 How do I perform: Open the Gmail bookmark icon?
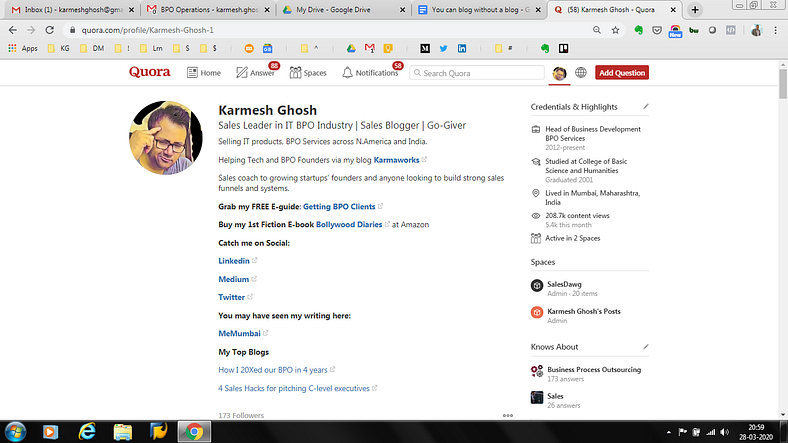coord(370,48)
